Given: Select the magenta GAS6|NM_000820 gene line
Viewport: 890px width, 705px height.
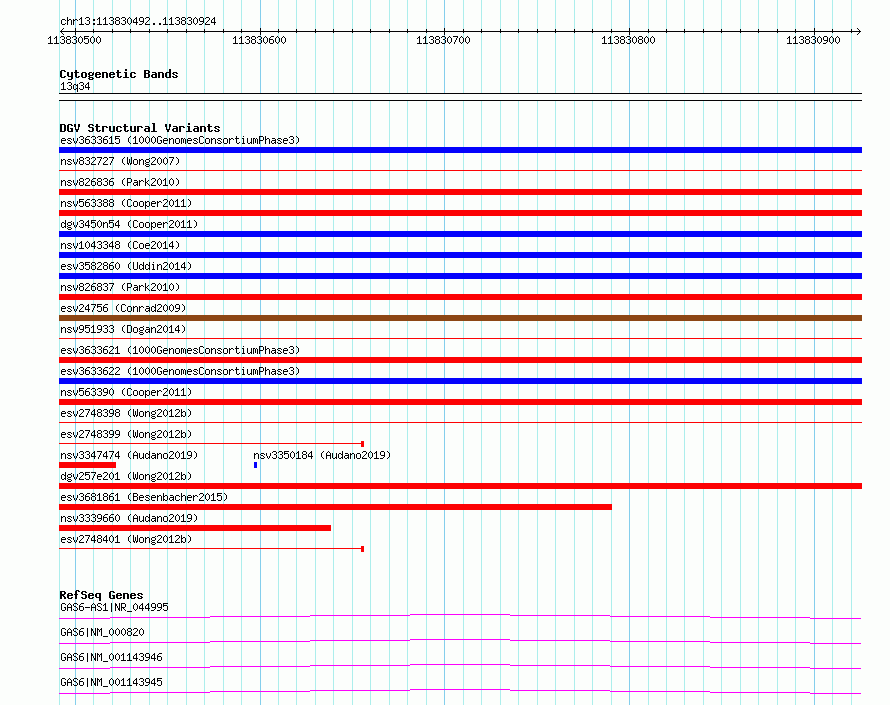Looking at the screenshot, I should pos(460,641).
